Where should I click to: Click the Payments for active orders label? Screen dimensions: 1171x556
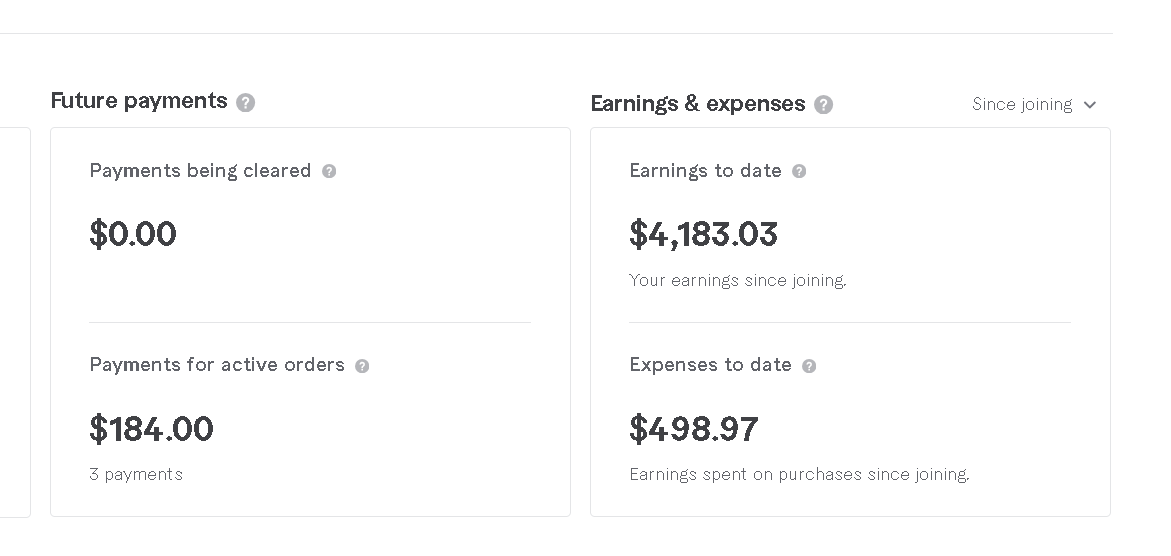point(217,365)
